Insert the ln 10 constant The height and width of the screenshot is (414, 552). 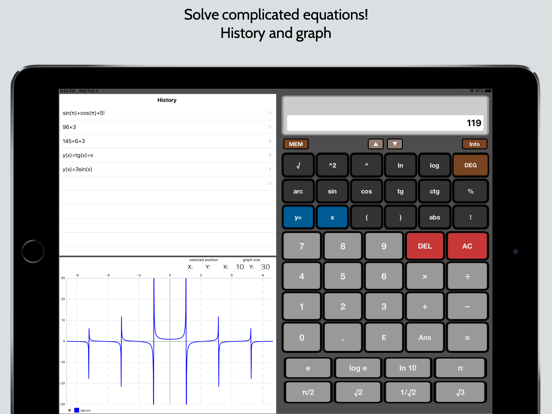(408, 368)
